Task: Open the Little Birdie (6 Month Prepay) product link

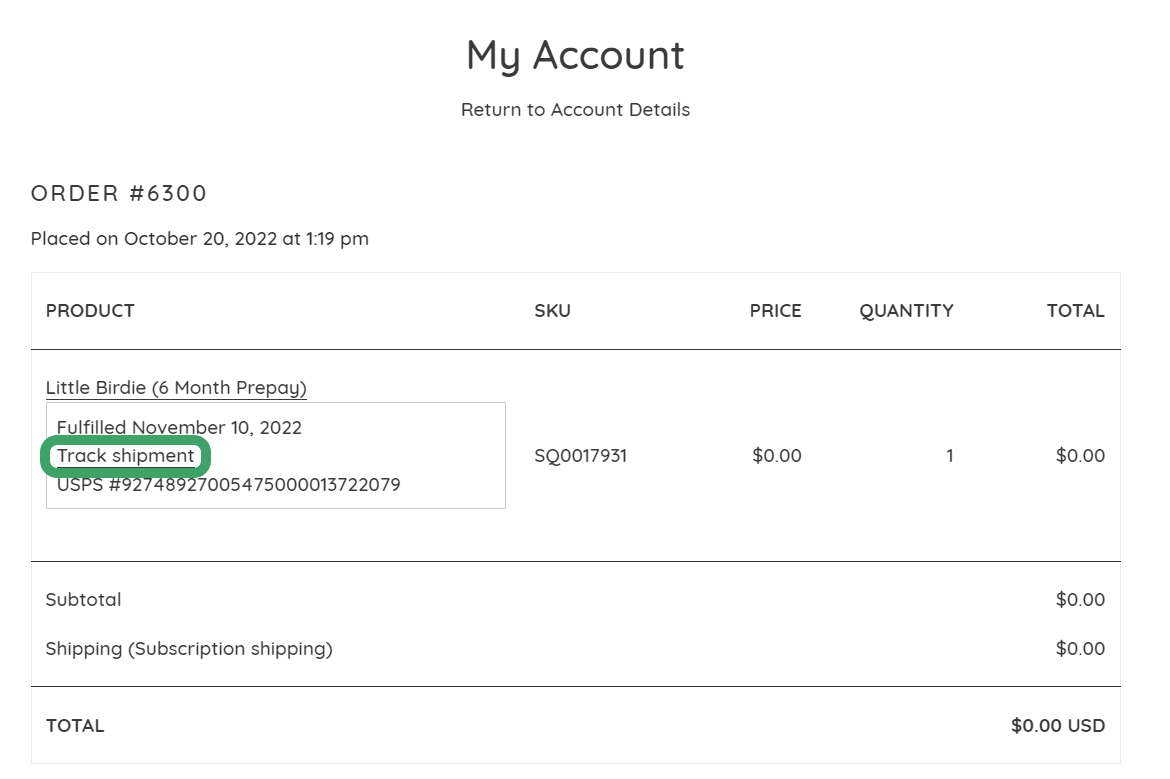Action: [176, 388]
